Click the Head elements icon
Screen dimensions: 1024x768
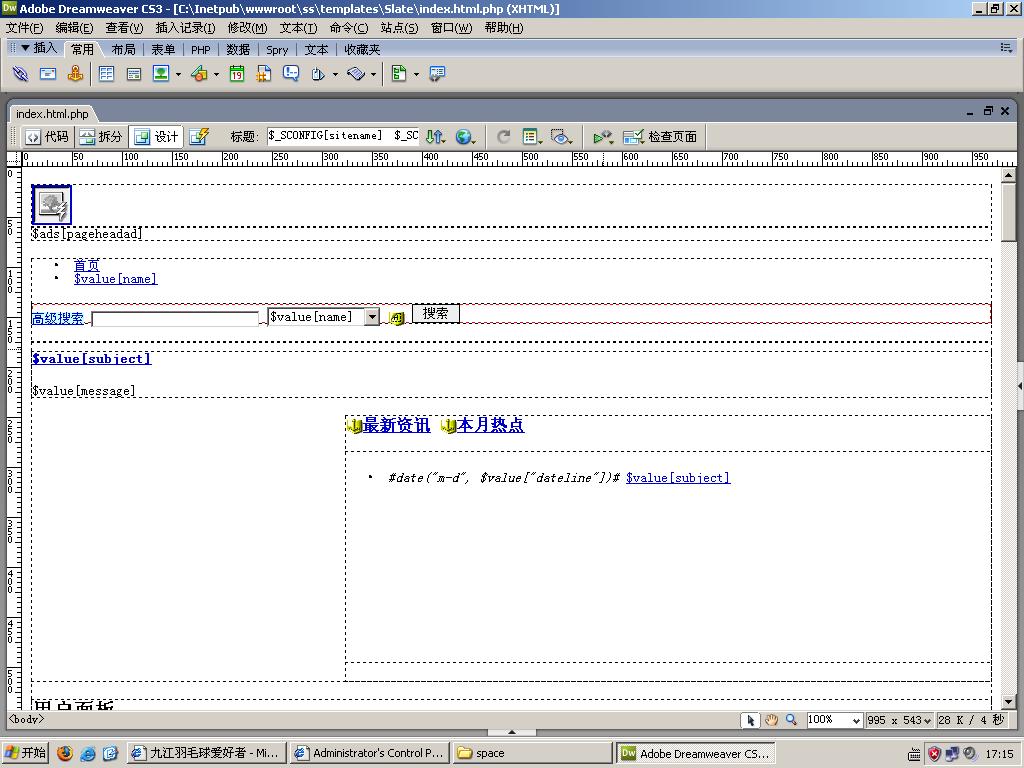(318, 74)
